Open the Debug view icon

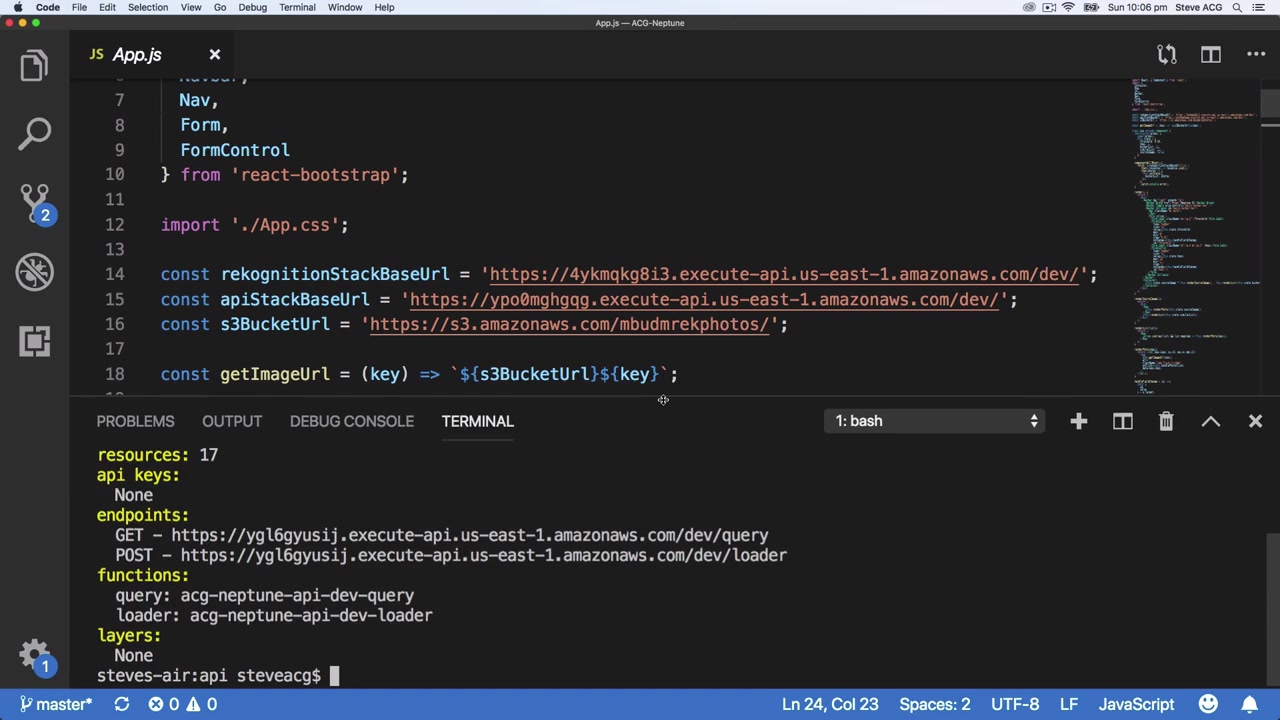(34, 272)
